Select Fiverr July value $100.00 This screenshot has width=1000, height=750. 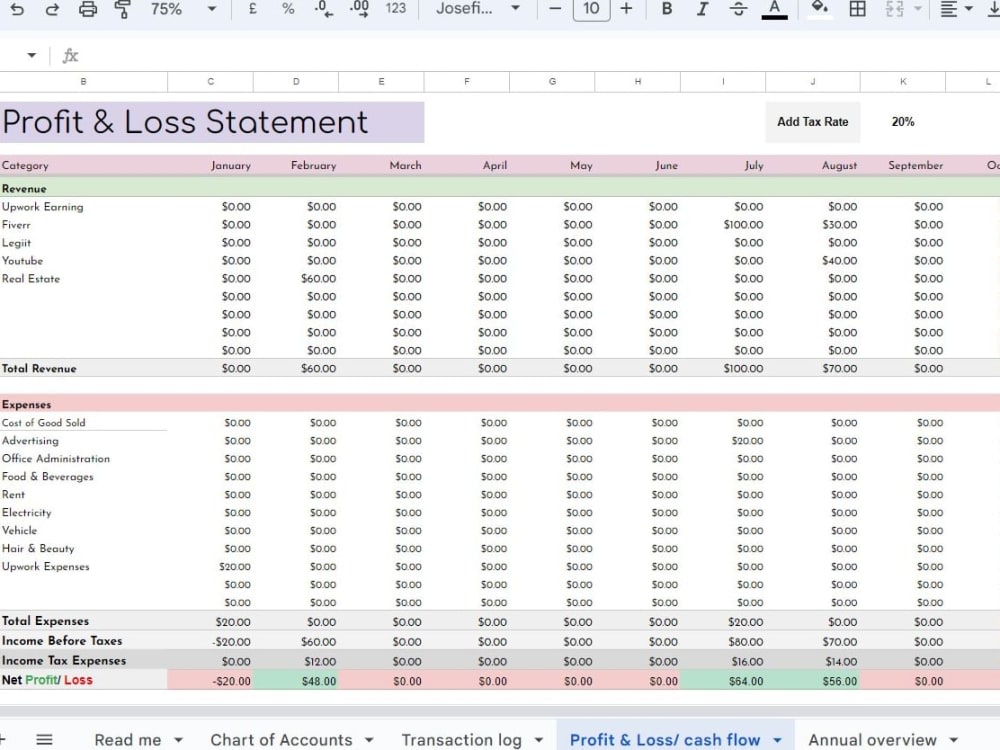pyautogui.click(x=743, y=224)
